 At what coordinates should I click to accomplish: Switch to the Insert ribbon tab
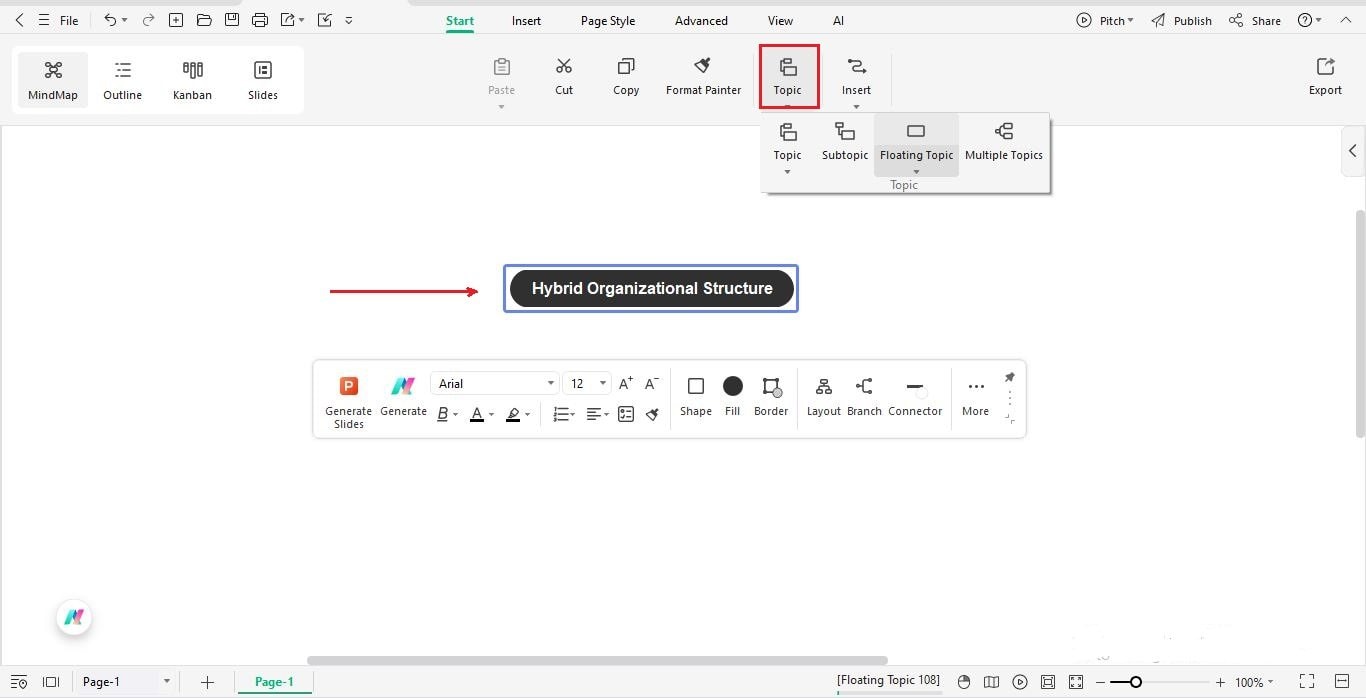[x=526, y=20]
